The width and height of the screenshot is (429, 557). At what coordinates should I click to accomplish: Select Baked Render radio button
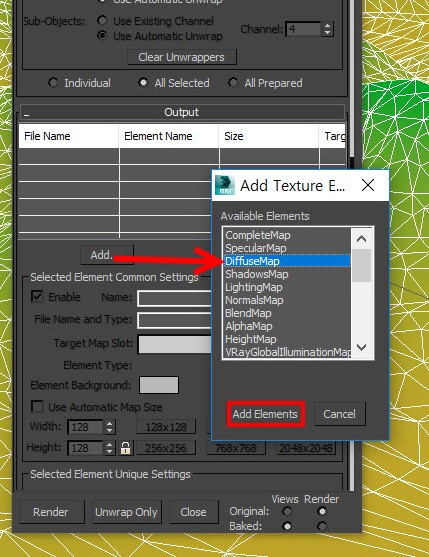click(322, 526)
